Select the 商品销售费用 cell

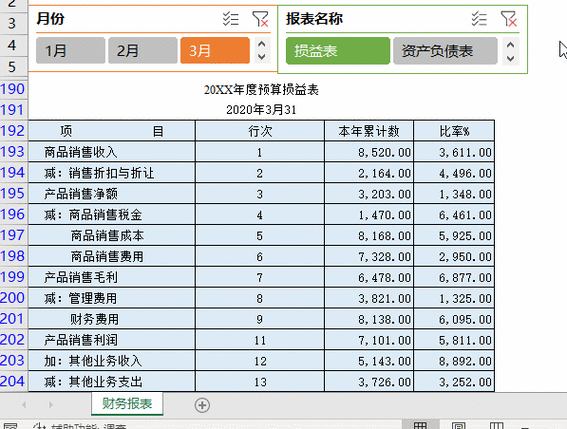coord(112,256)
